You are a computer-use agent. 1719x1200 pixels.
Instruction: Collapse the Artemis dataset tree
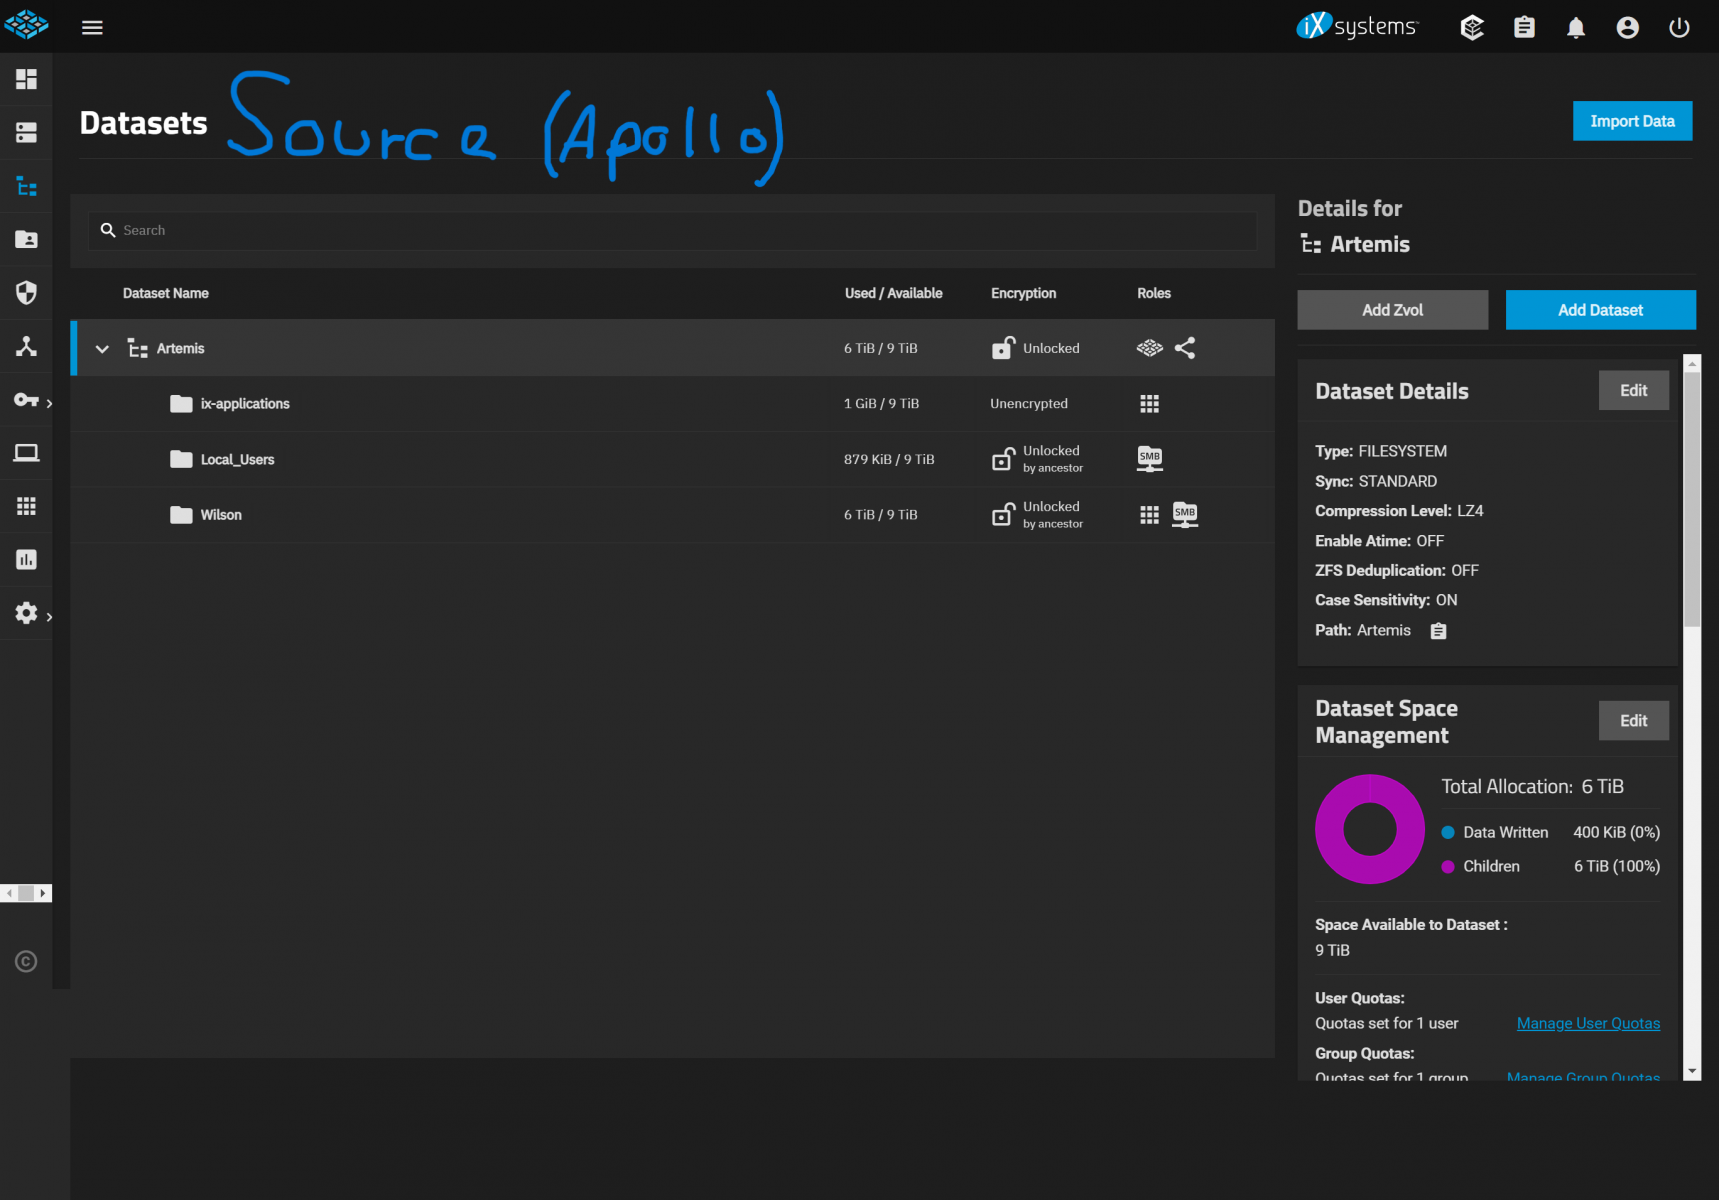102,349
